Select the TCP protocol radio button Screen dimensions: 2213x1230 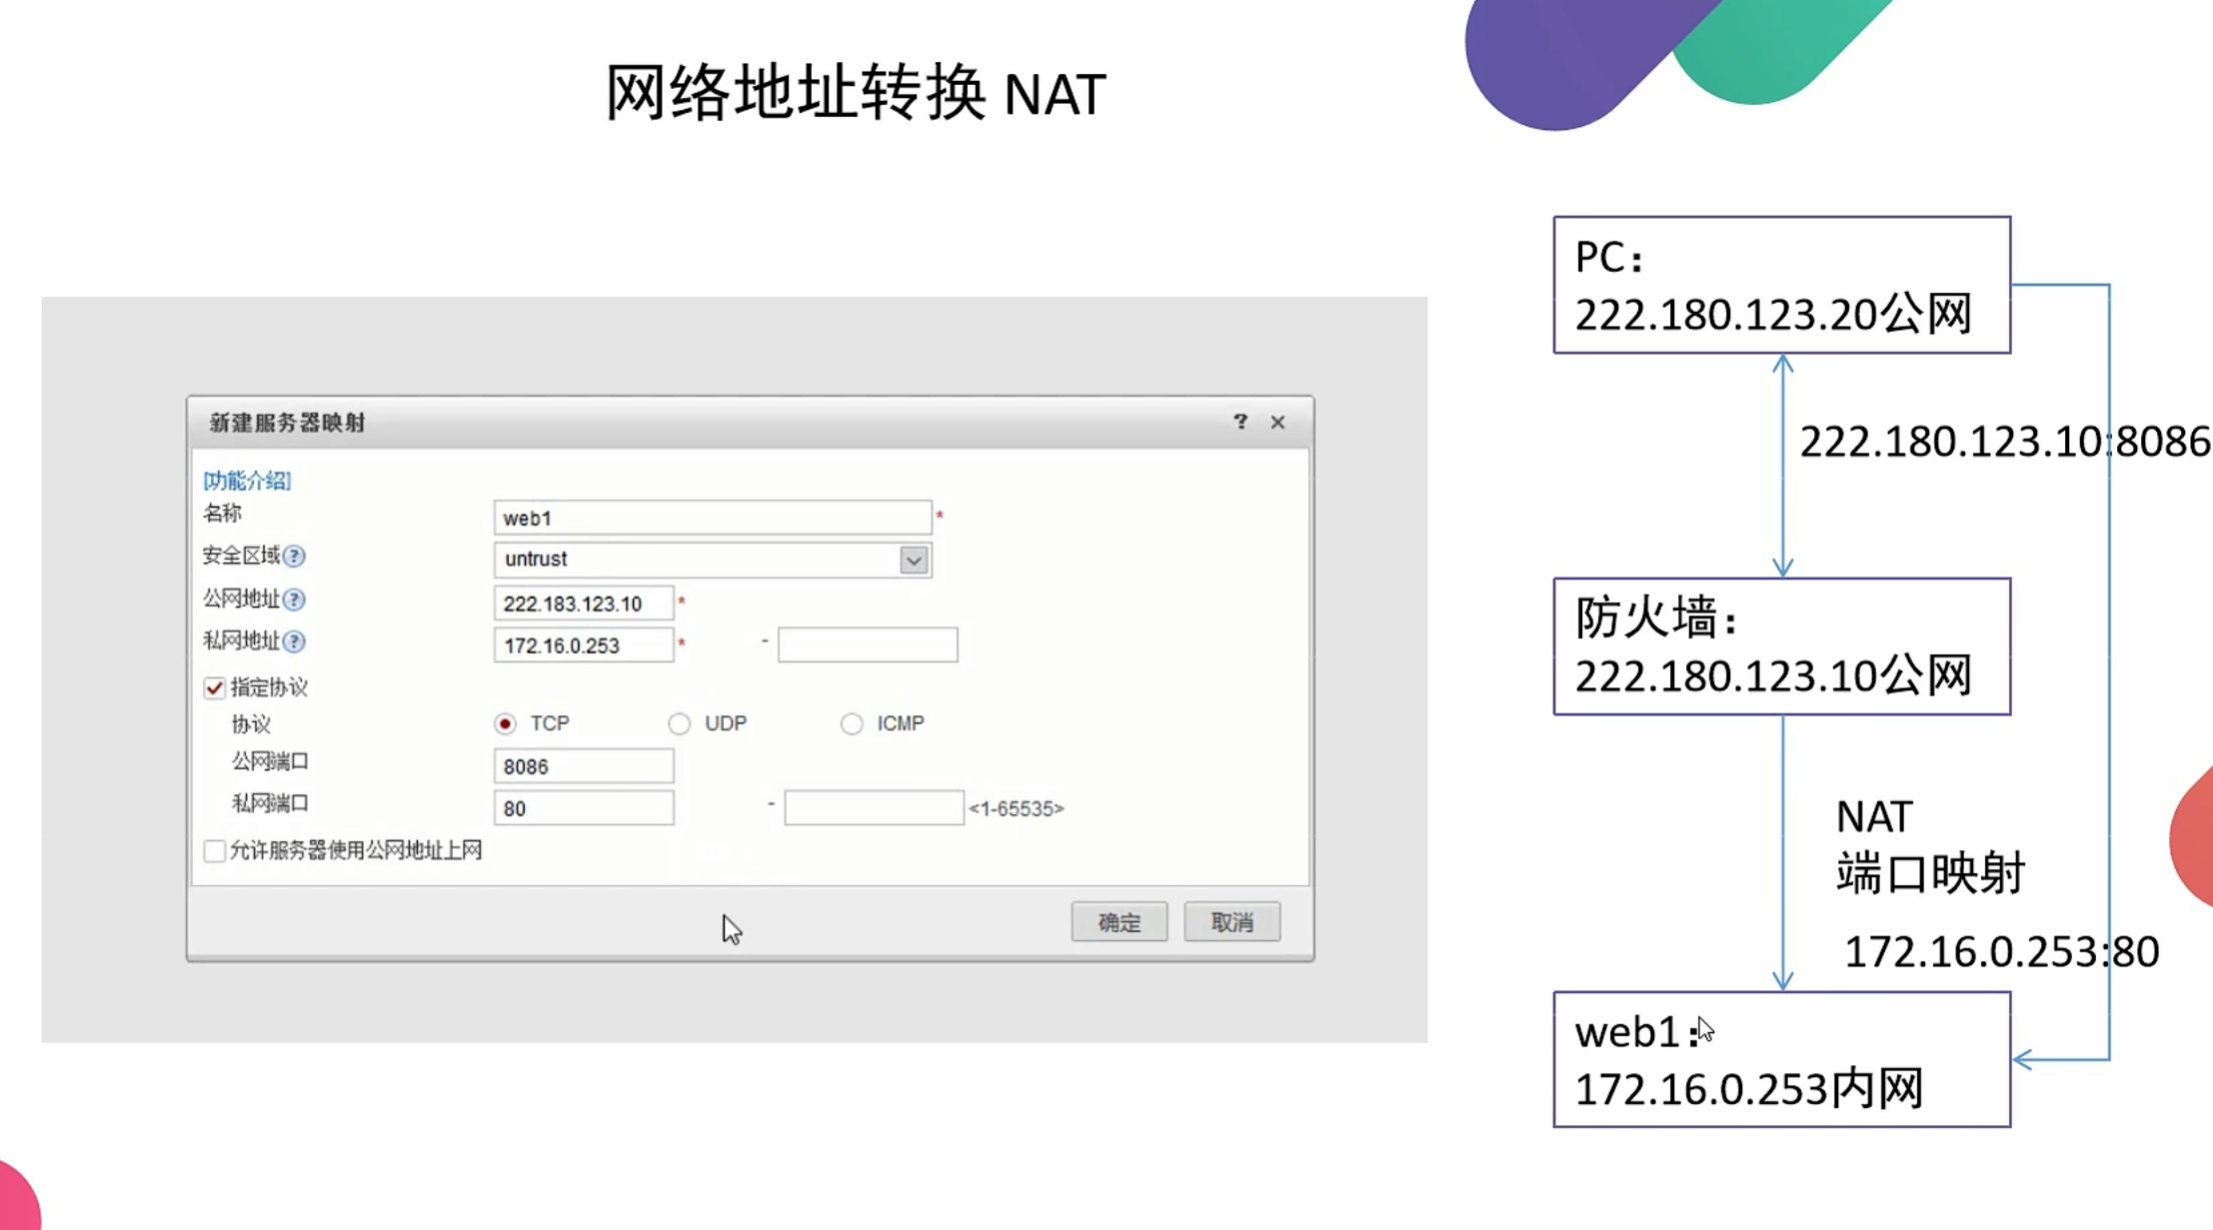[x=505, y=723]
